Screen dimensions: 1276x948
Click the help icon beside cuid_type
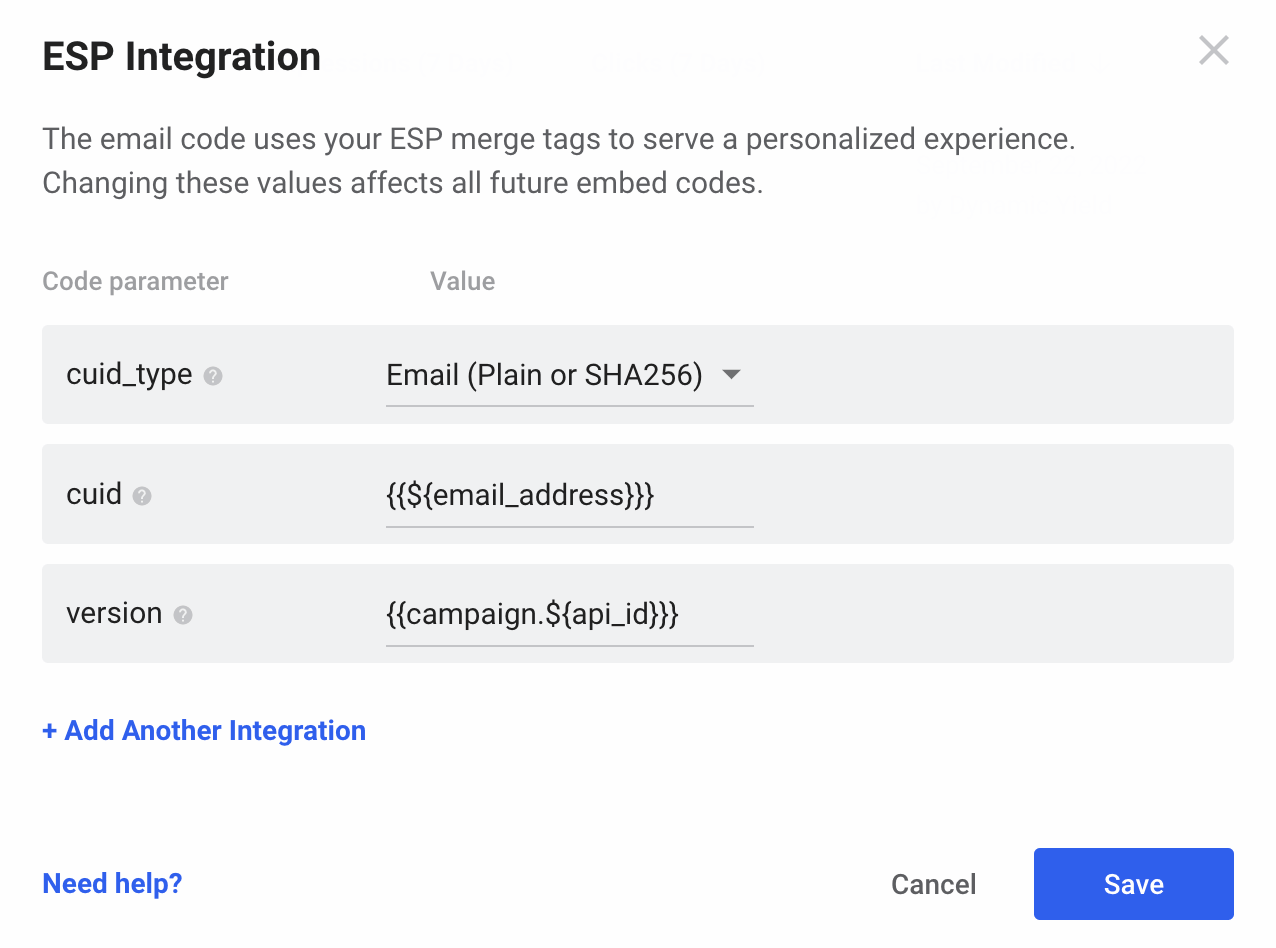pos(213,376)
